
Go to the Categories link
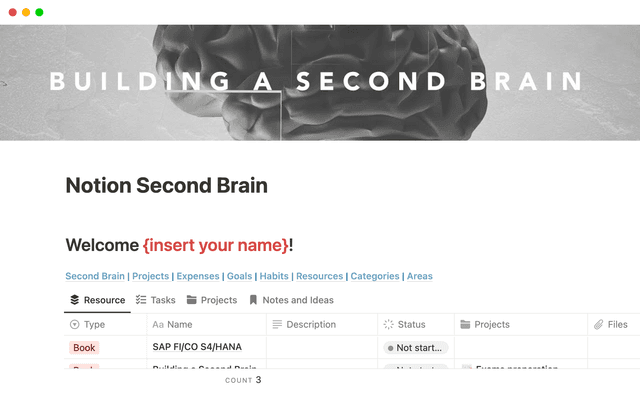[375, 276]
